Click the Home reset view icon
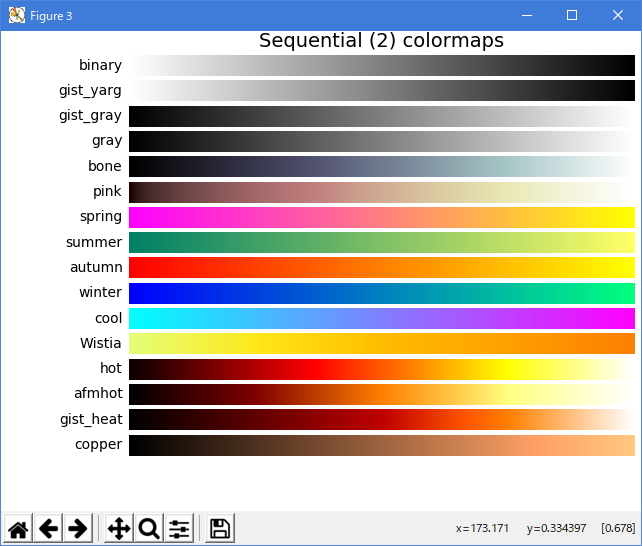 pos(18,528)
